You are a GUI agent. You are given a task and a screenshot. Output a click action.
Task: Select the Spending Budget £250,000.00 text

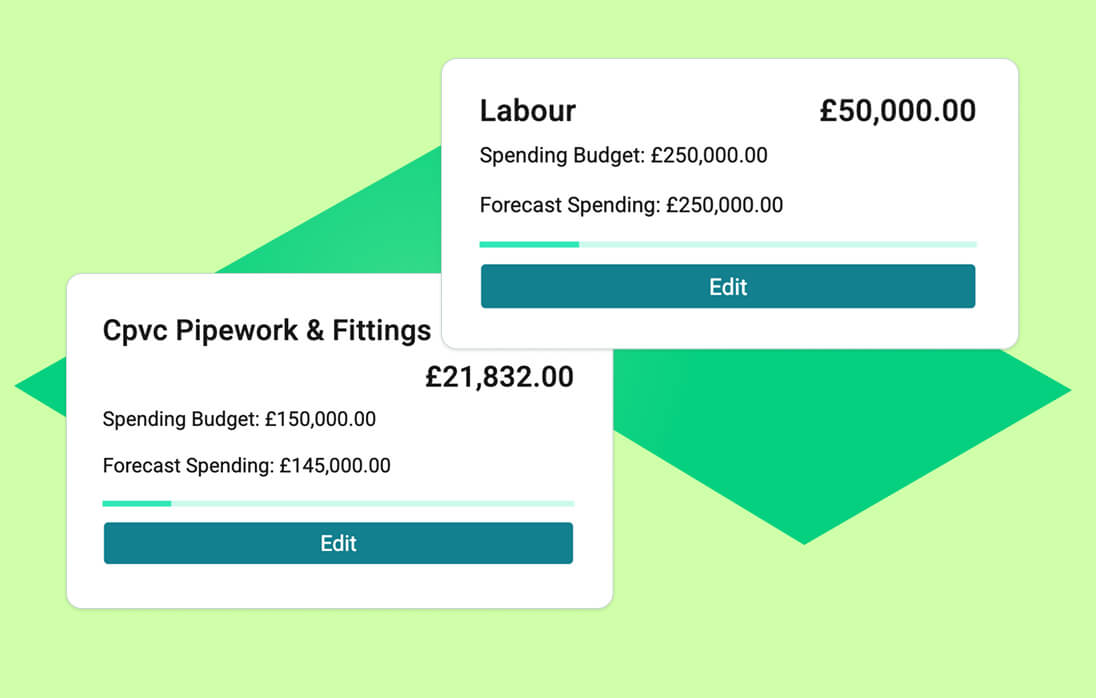623,155
